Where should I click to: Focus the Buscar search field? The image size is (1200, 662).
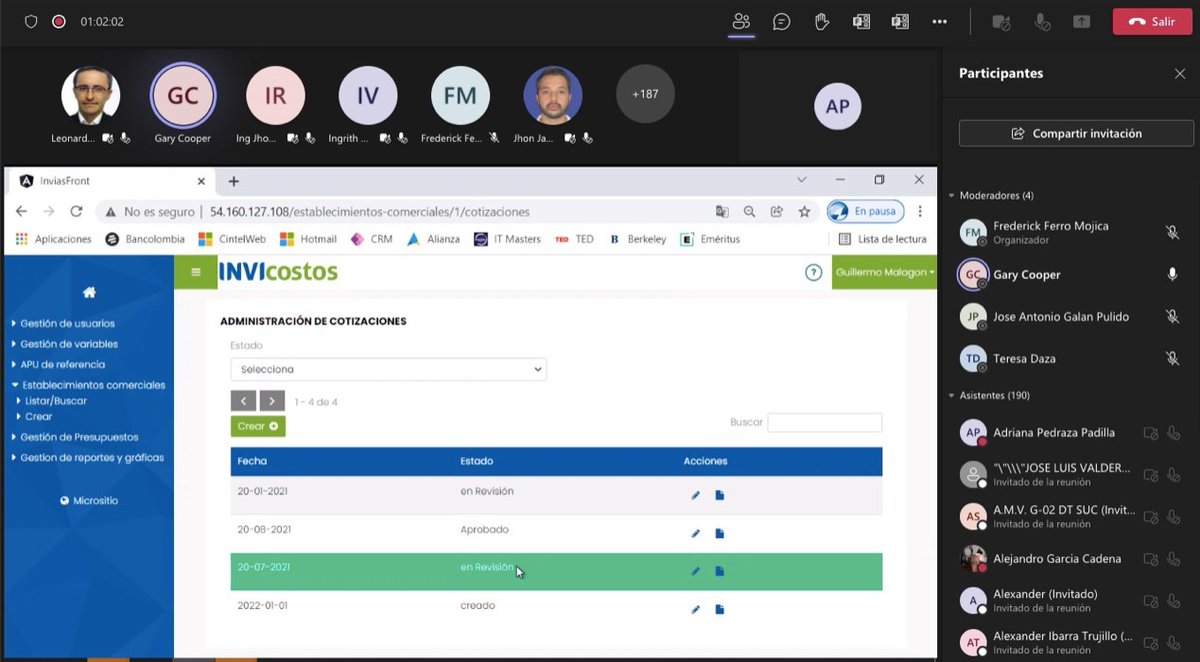(825, 422)
